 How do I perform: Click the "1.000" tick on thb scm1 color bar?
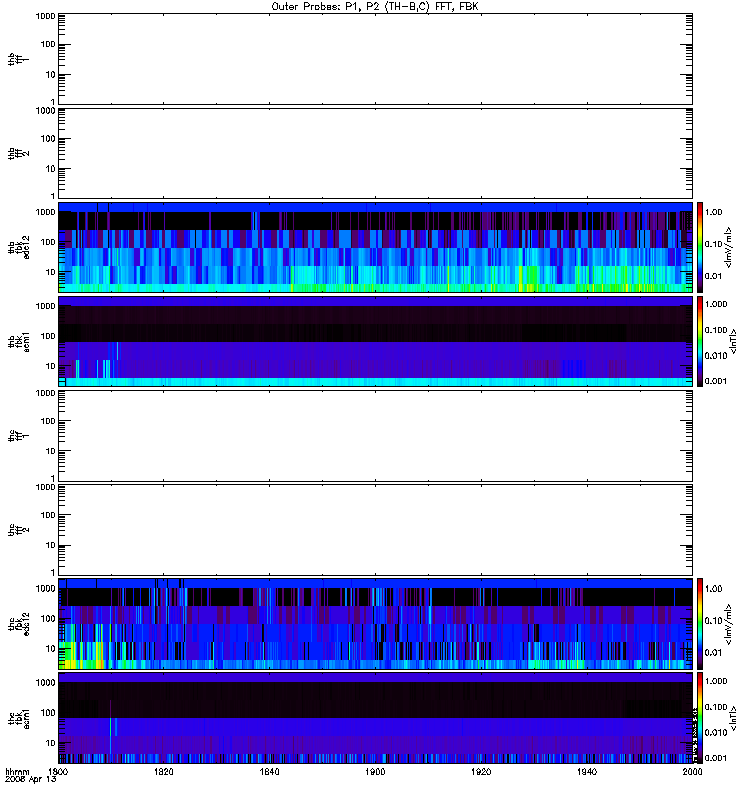716,304
